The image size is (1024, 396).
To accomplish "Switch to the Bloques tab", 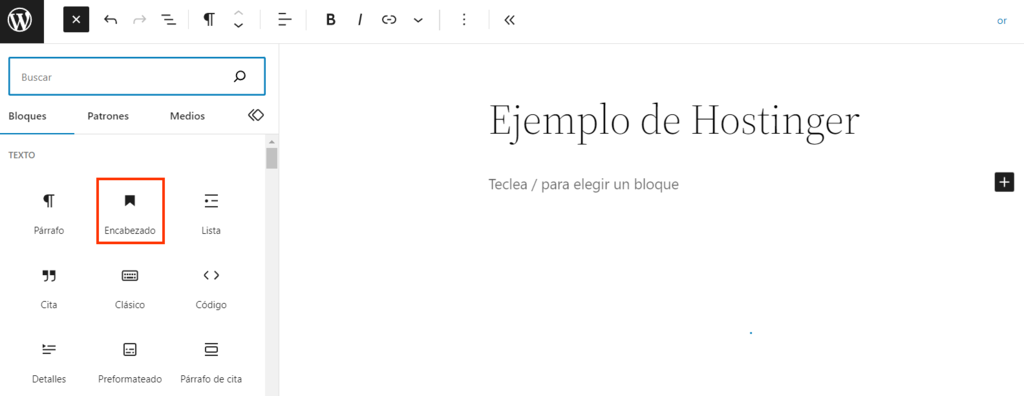I will (x=27, y=116).
